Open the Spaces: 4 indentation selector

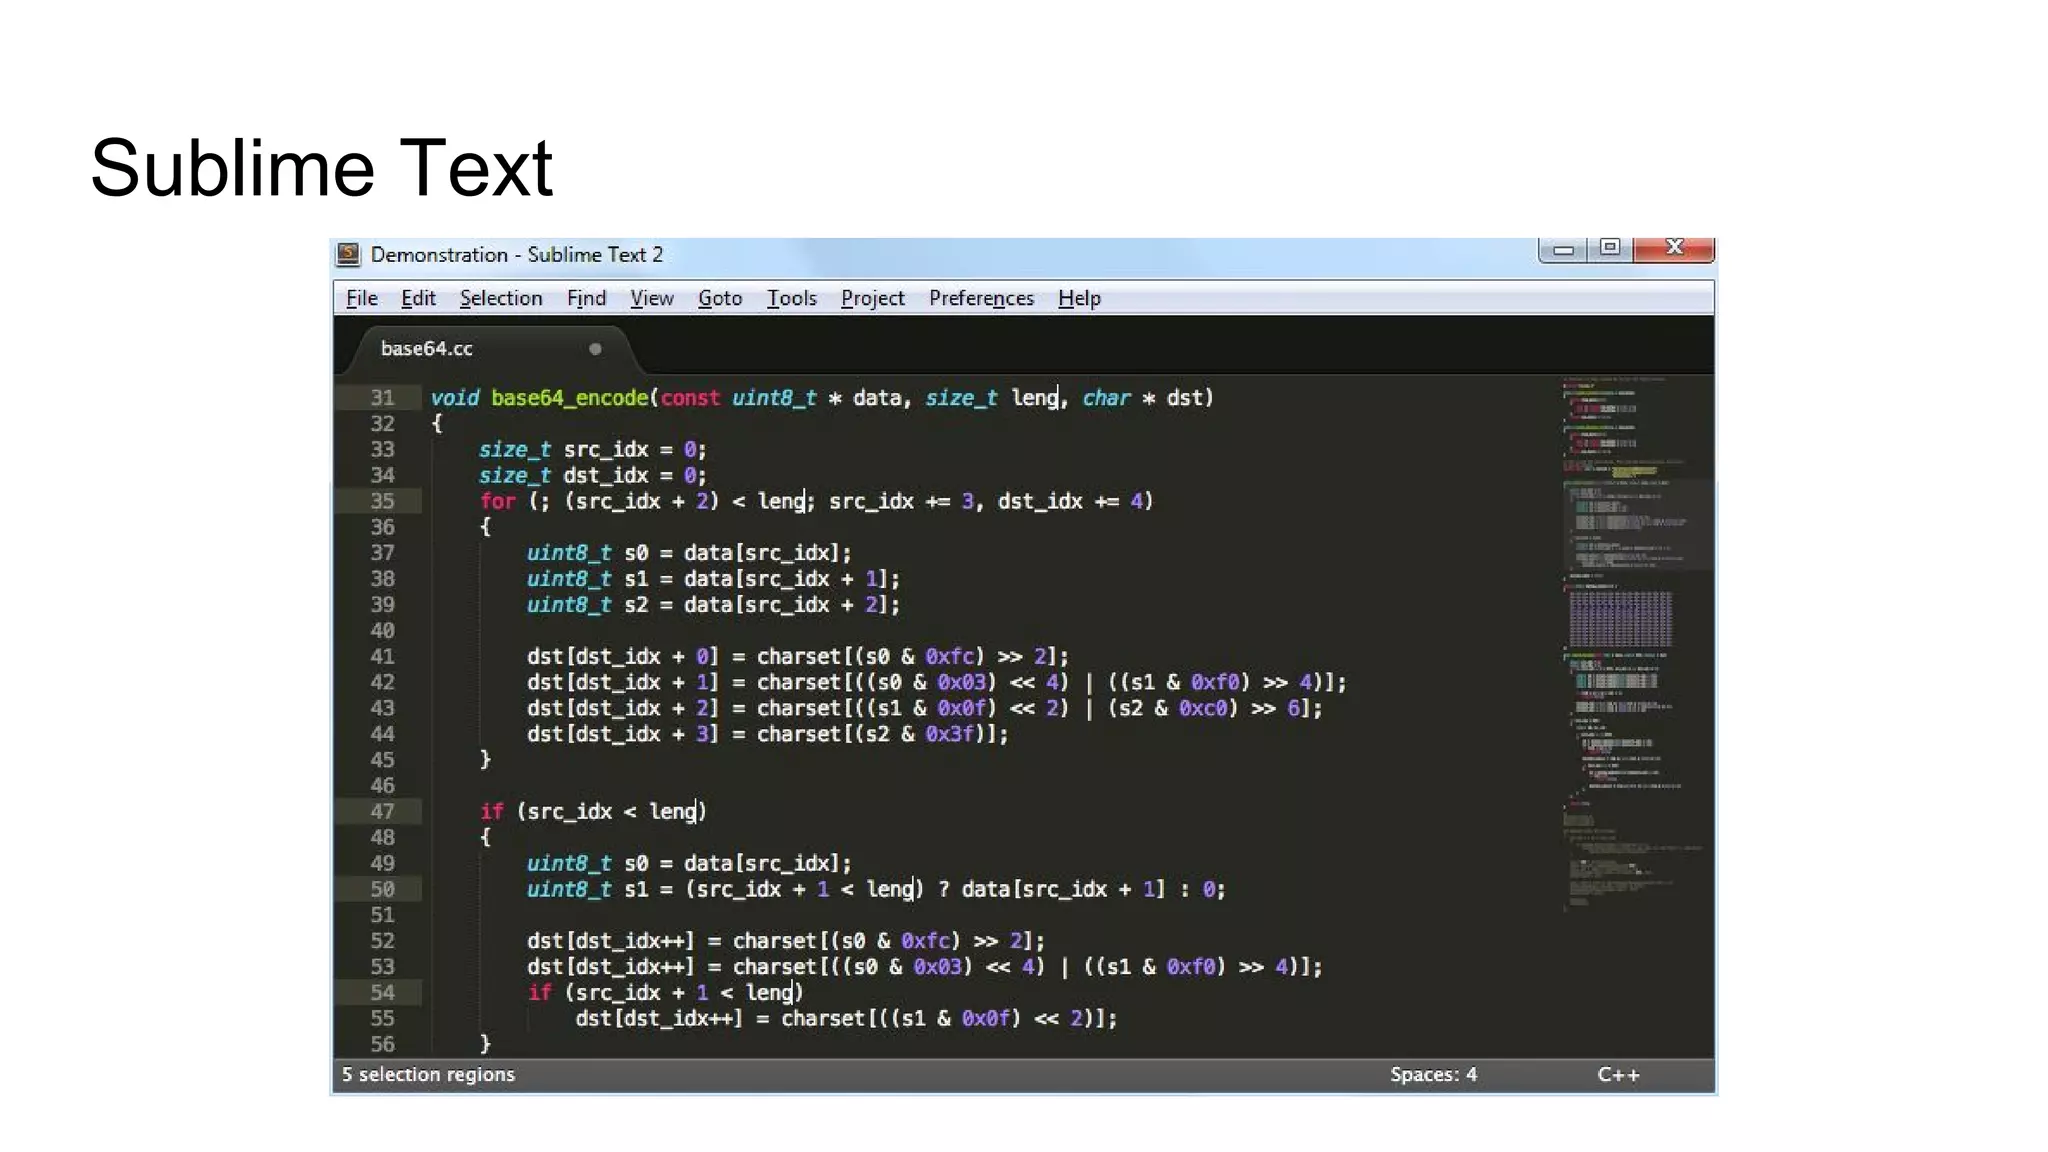click(x=1433, y=1074)
